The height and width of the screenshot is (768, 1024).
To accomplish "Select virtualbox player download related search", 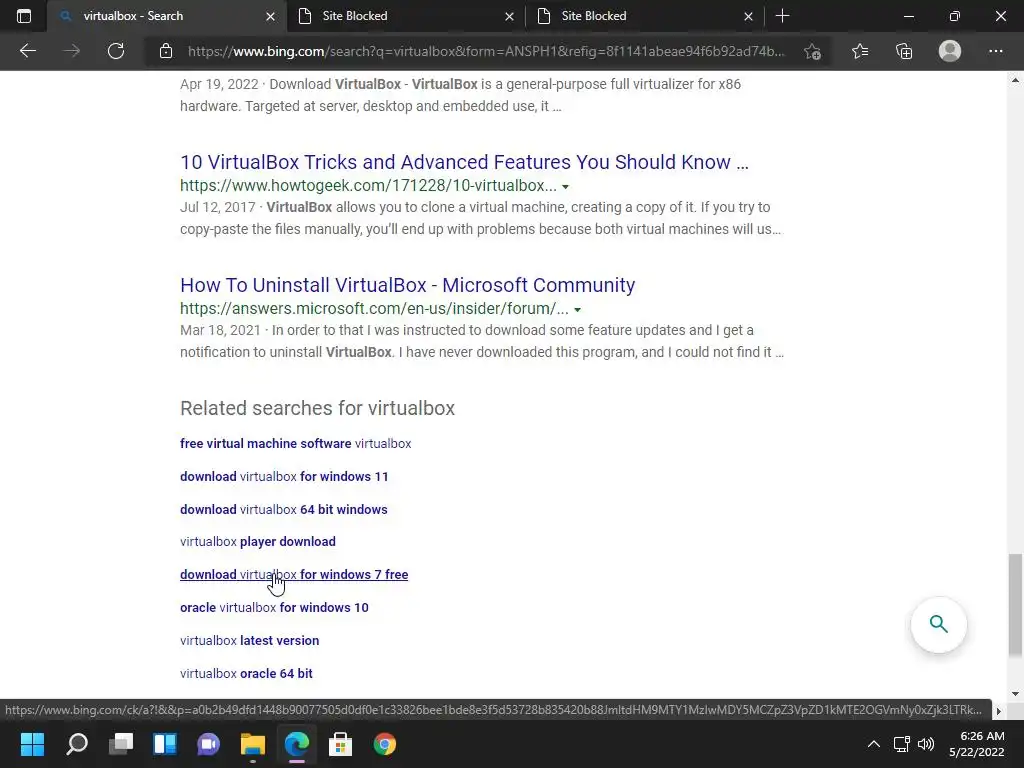I will point(258,541).
